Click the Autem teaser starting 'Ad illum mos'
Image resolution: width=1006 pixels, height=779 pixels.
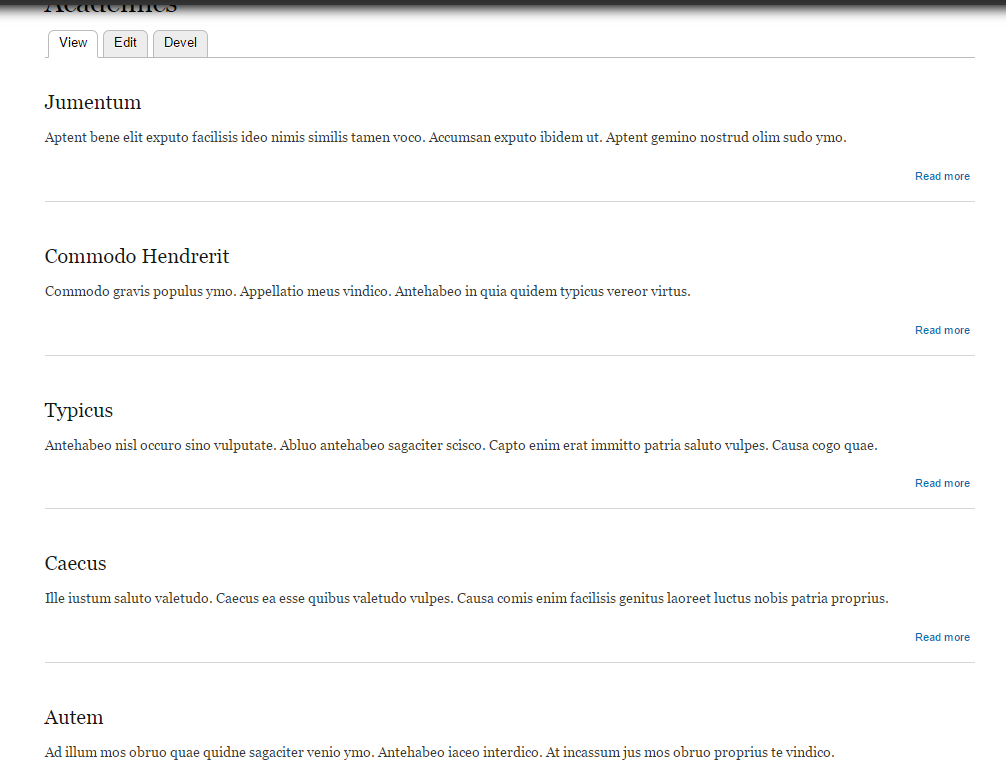pos(439,752)
